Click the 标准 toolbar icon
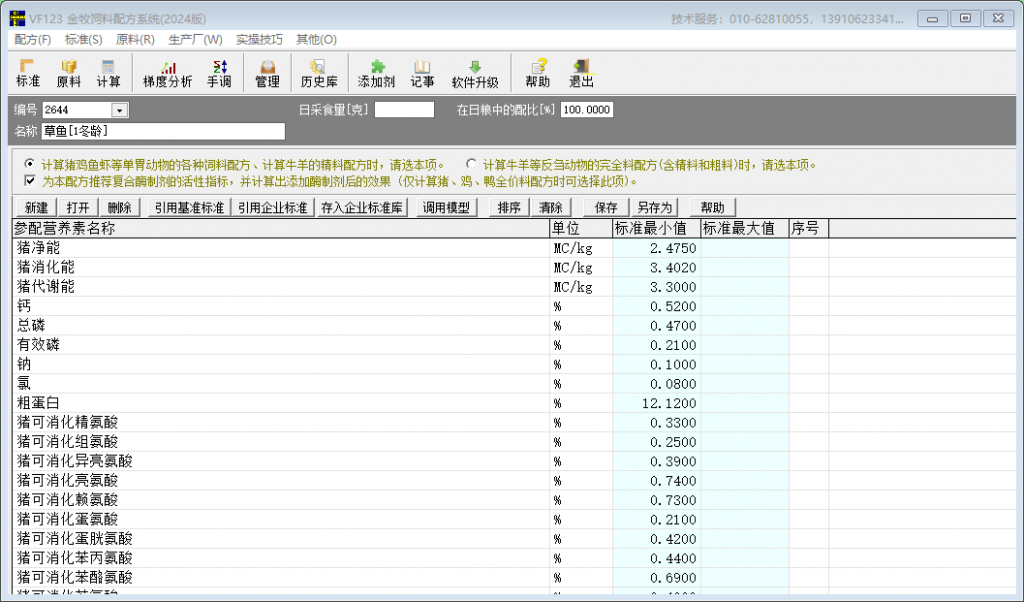This screenshot has width=1024, height=602. pos(28,73)
